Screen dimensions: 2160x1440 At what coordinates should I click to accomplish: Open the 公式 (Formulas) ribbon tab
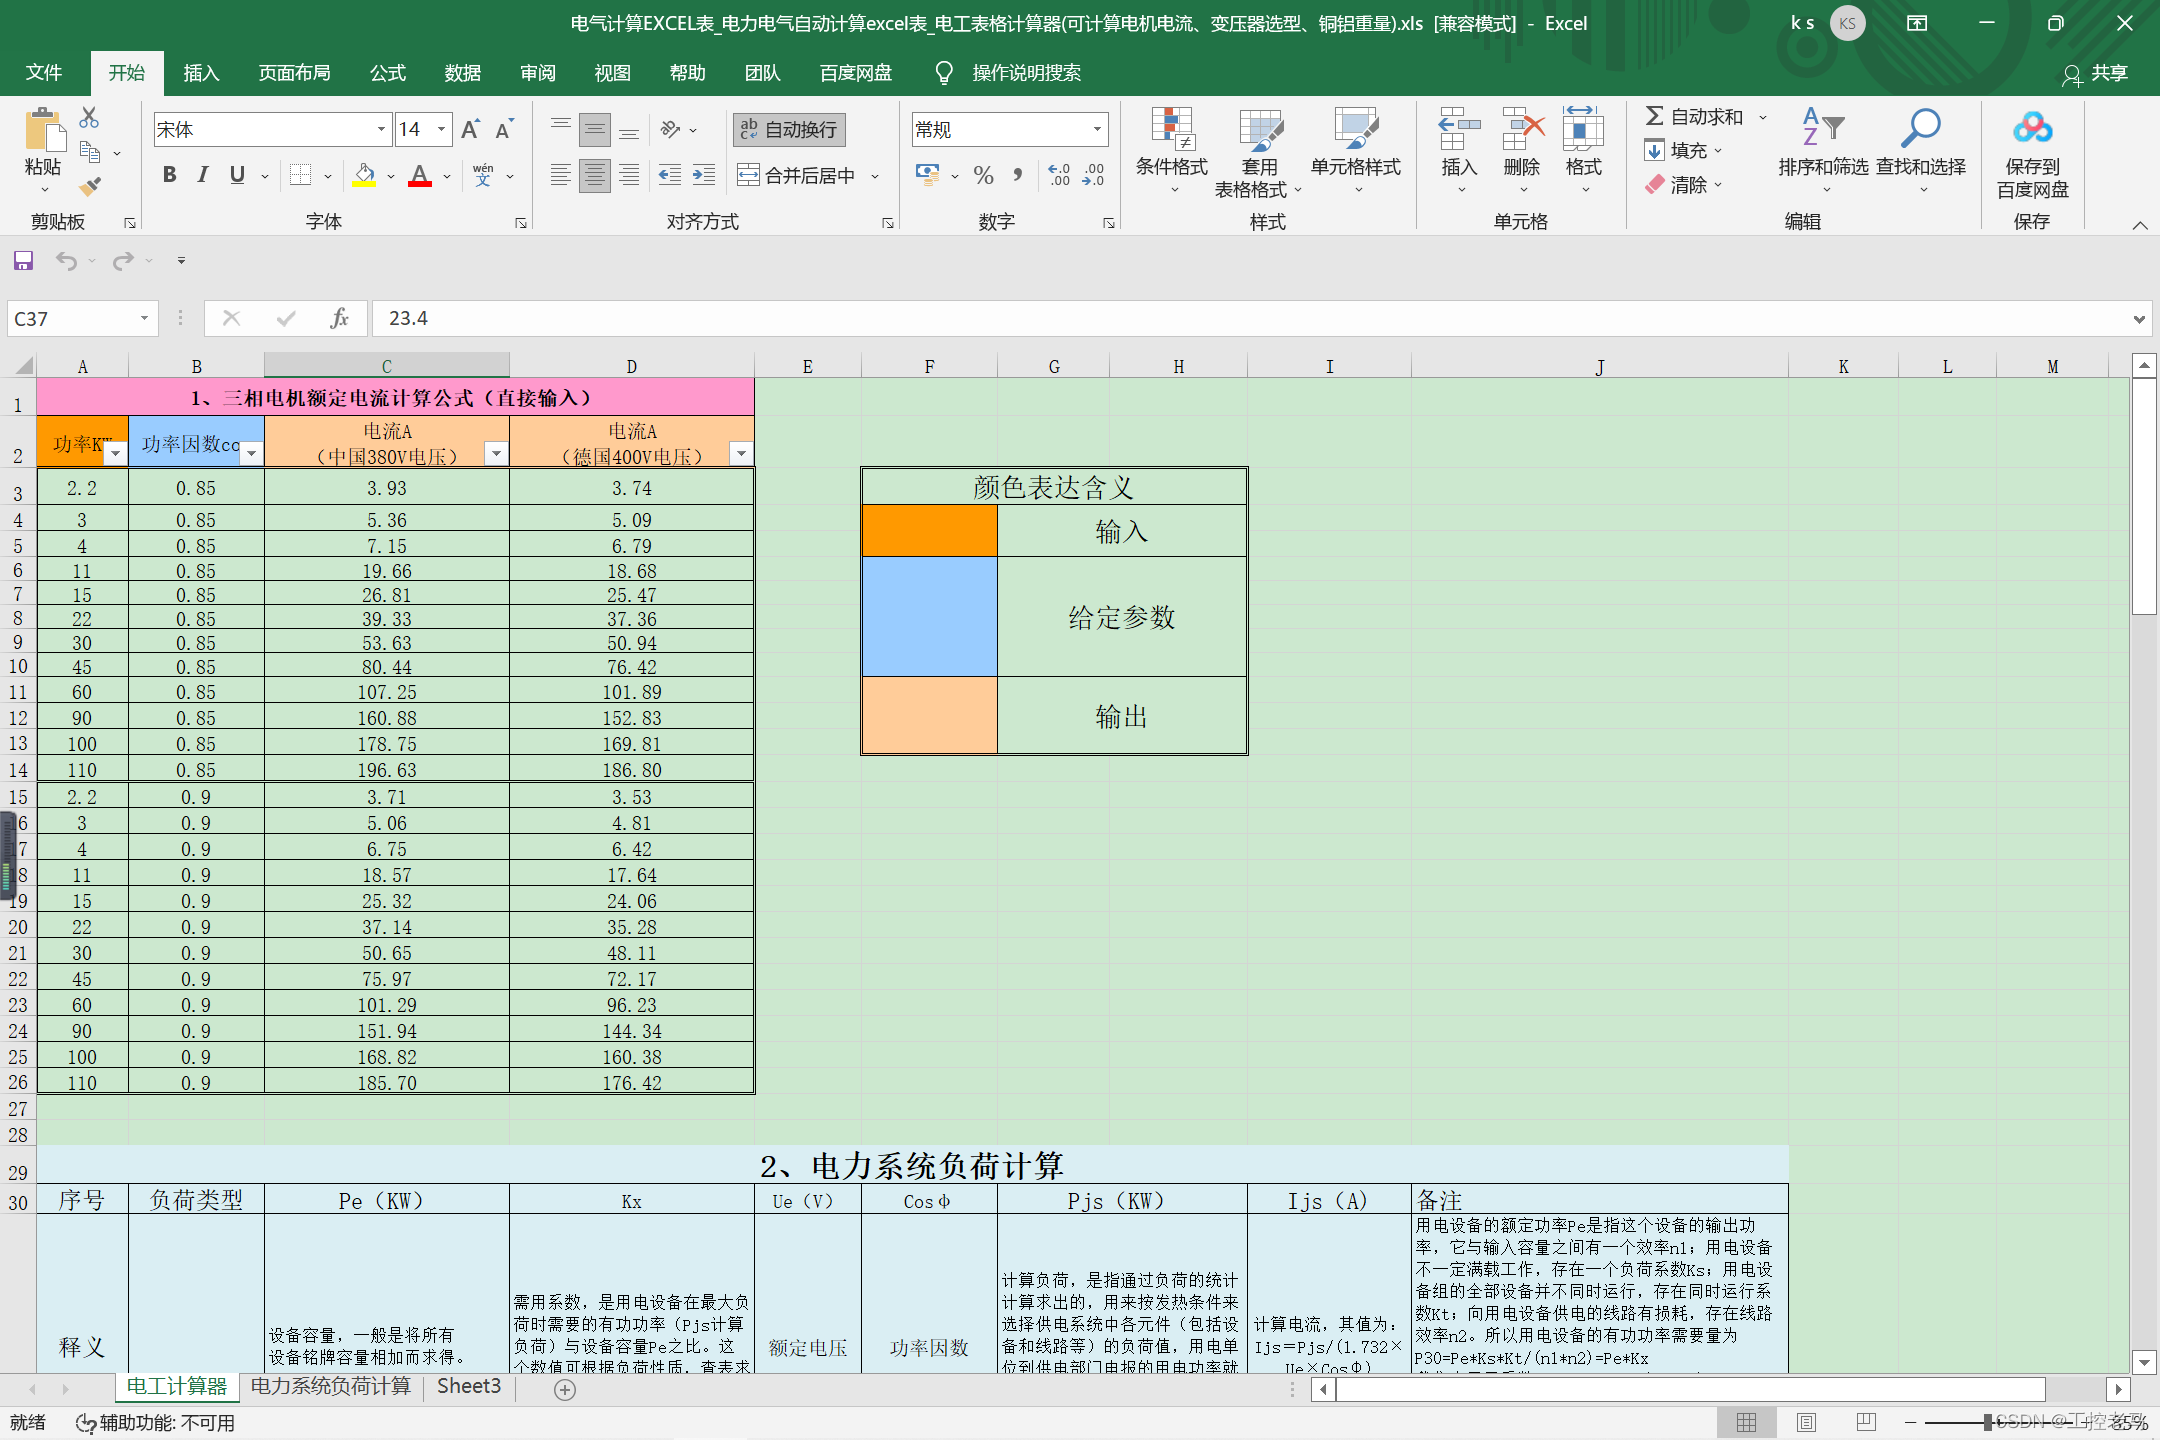click(387, 73)
